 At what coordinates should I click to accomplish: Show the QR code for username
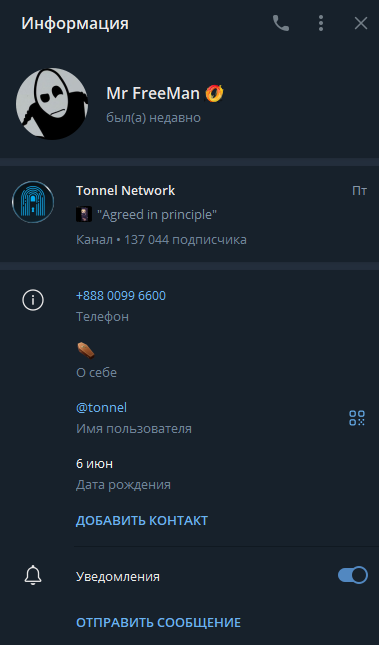357,418
